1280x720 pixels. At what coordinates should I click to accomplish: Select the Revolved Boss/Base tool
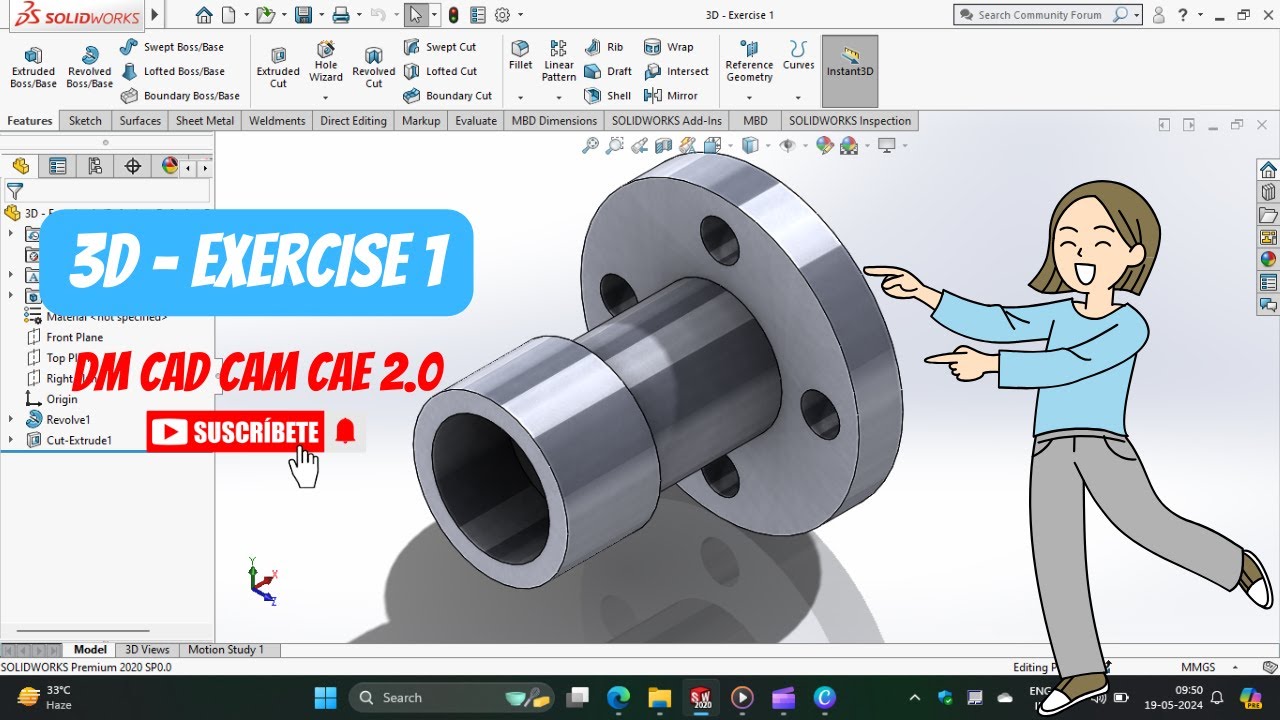tap(90, 67)
